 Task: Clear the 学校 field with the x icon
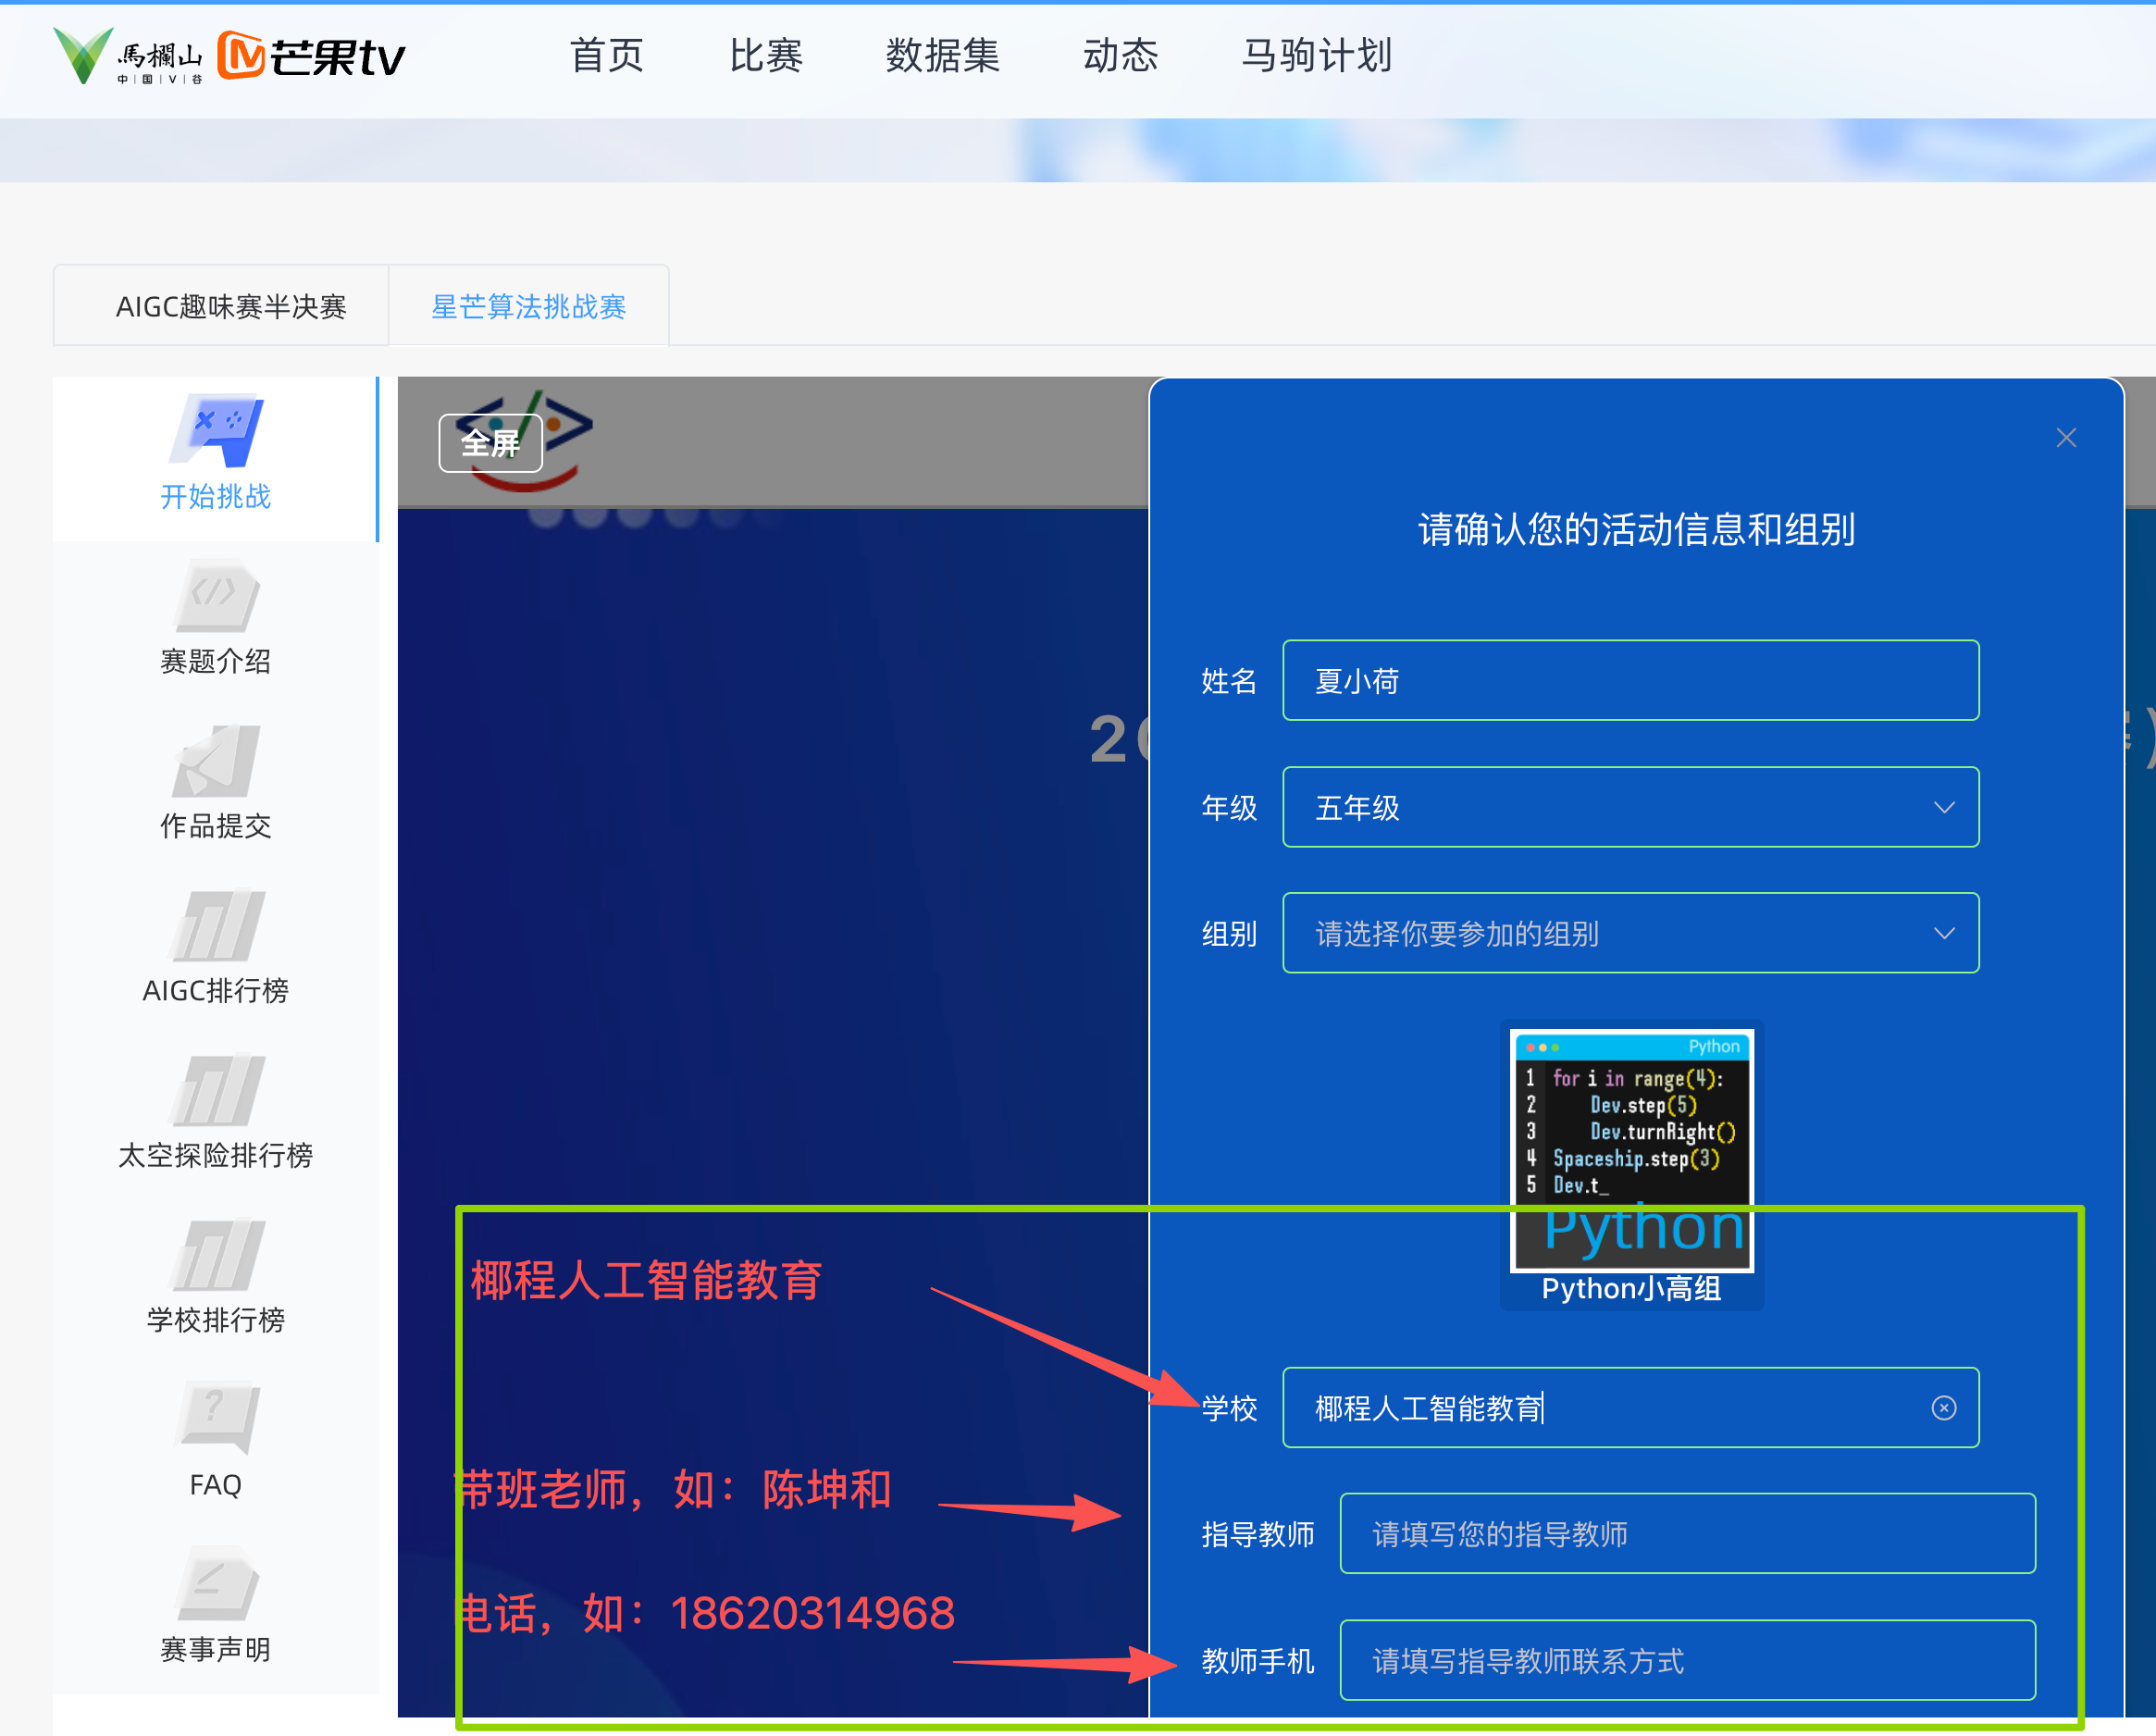tap(1944, 1408)
